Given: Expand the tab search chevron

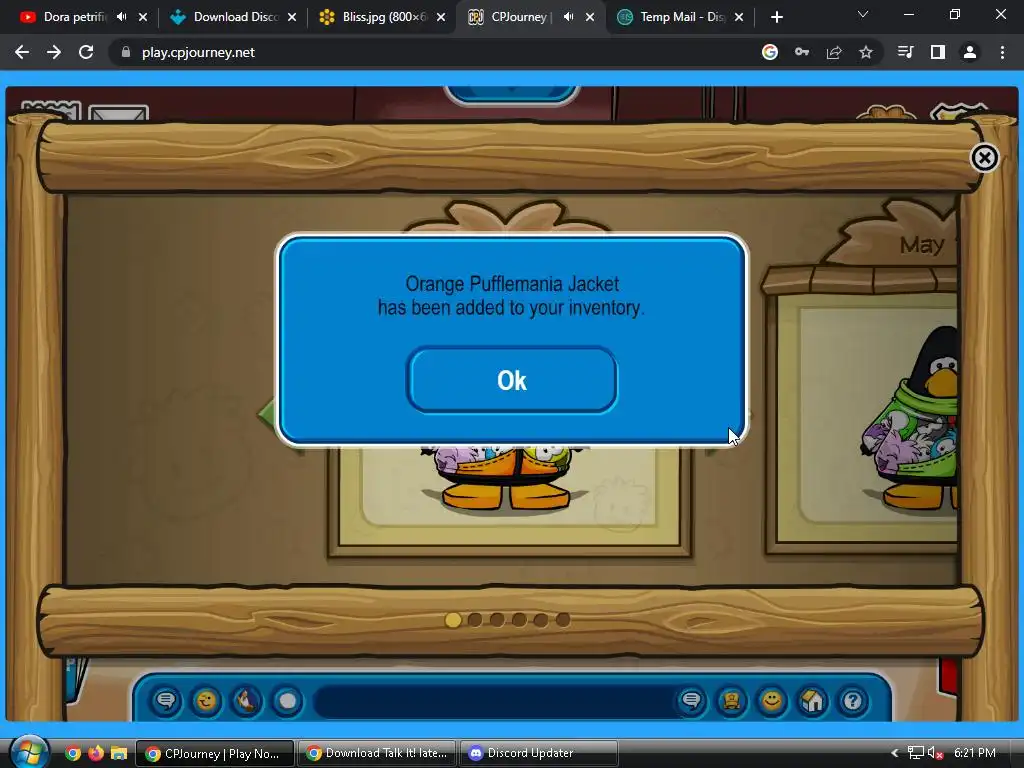Looking at the screenshot, I should [863, 14].
